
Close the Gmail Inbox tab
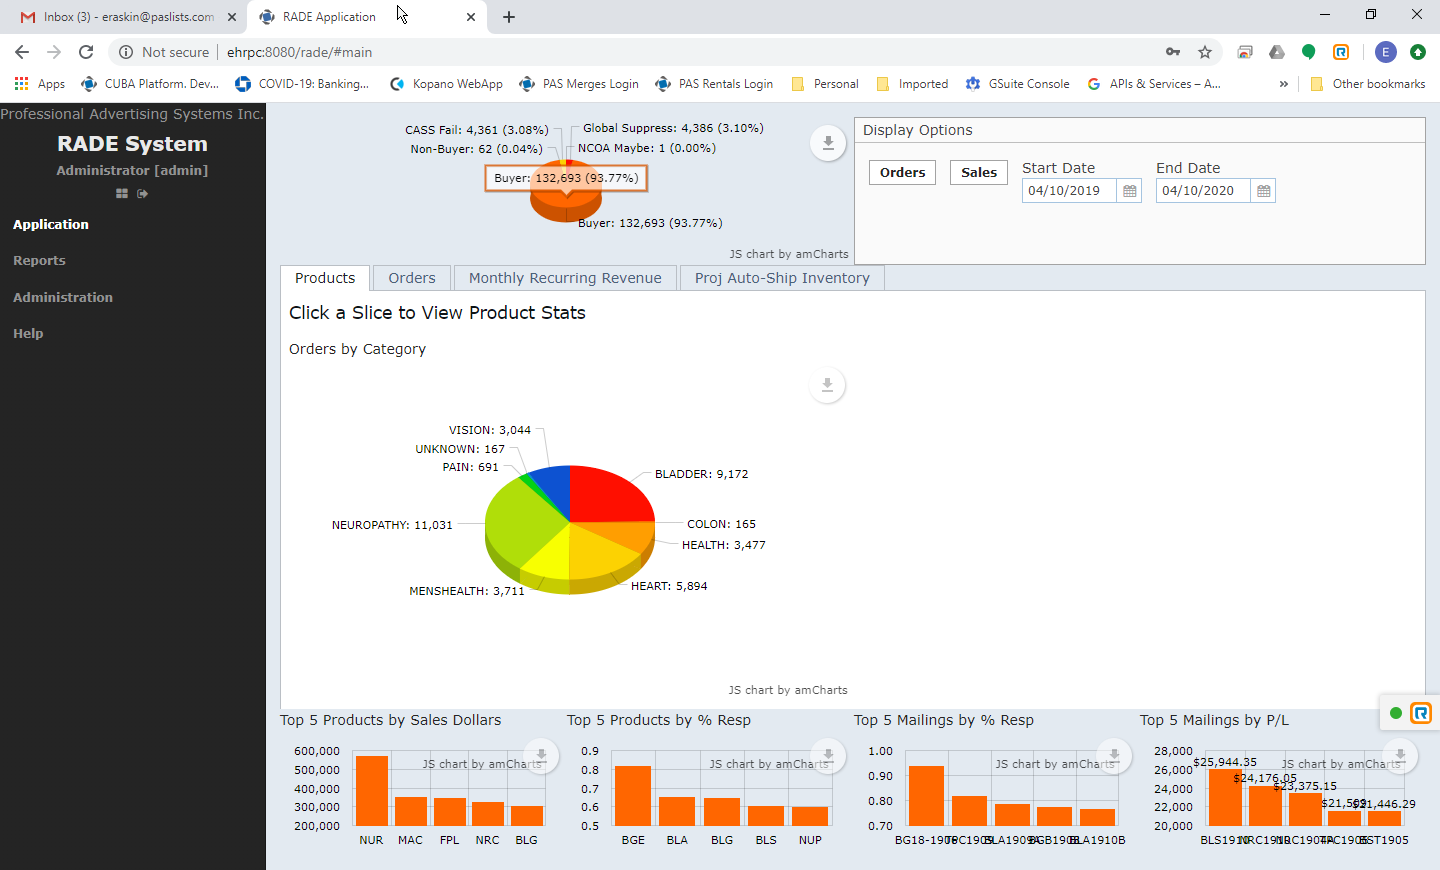232,17
